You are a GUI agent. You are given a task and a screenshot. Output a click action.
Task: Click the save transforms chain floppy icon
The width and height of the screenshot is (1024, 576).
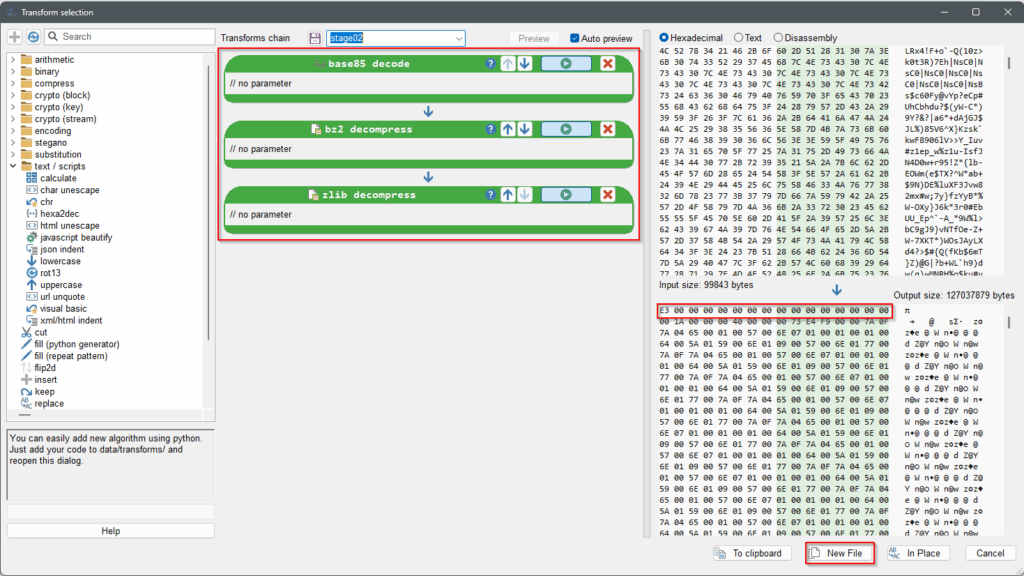click(315, 38)
